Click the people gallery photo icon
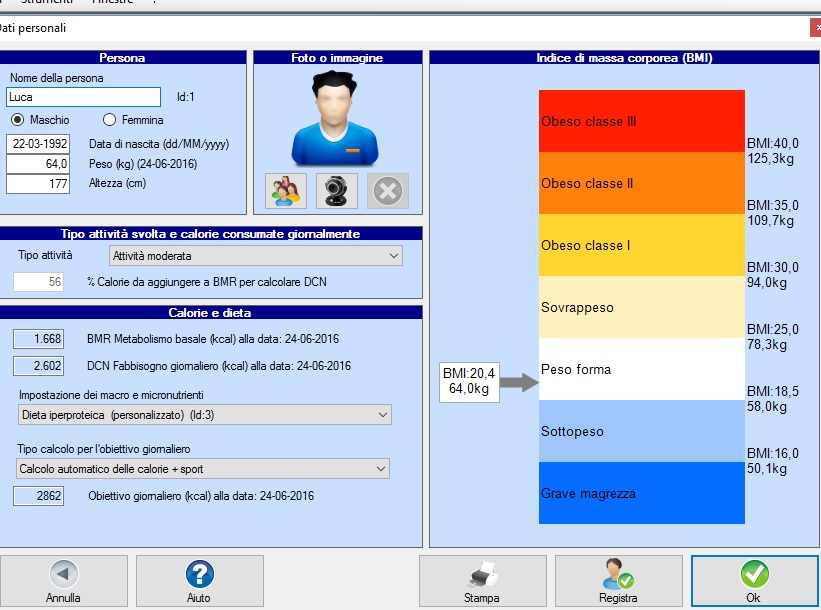 pos(286,190)
